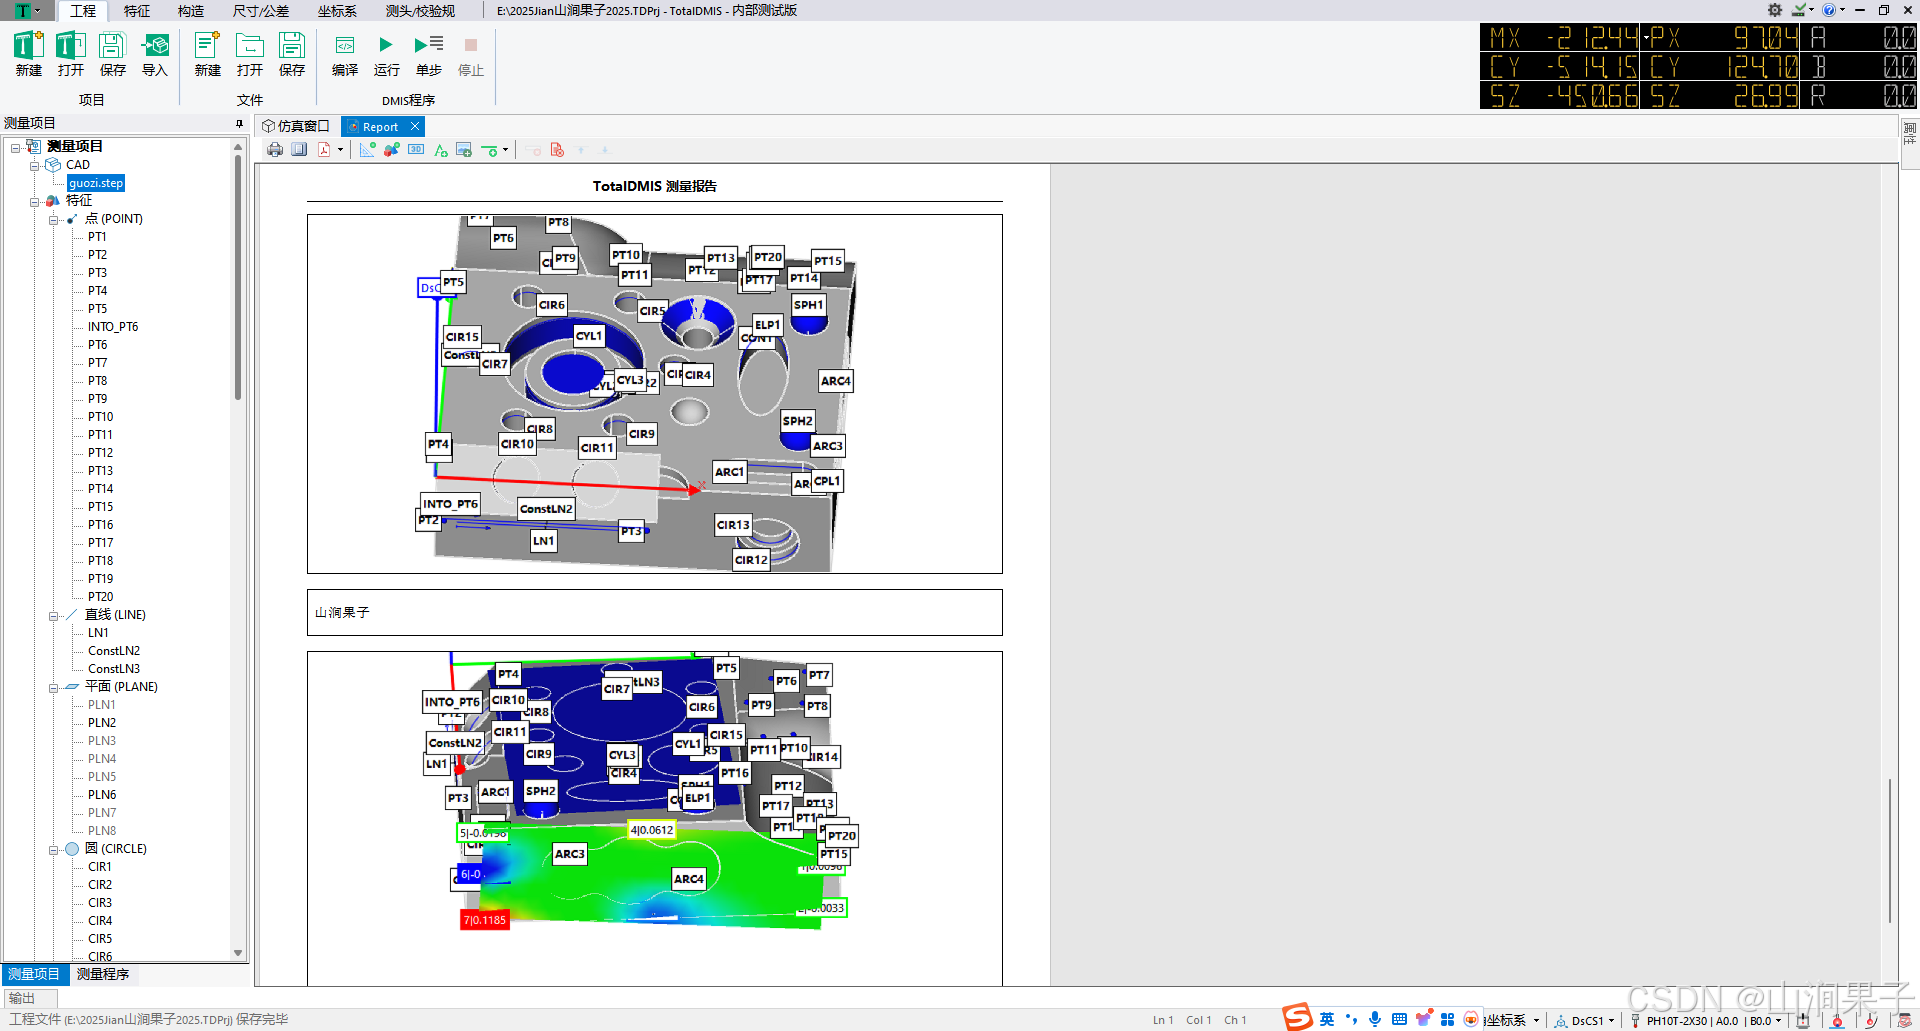The width and height of the screenshot is (1920, 1031).
Task: Click the 山涧果子 text box in report
Action: [655, 612]
